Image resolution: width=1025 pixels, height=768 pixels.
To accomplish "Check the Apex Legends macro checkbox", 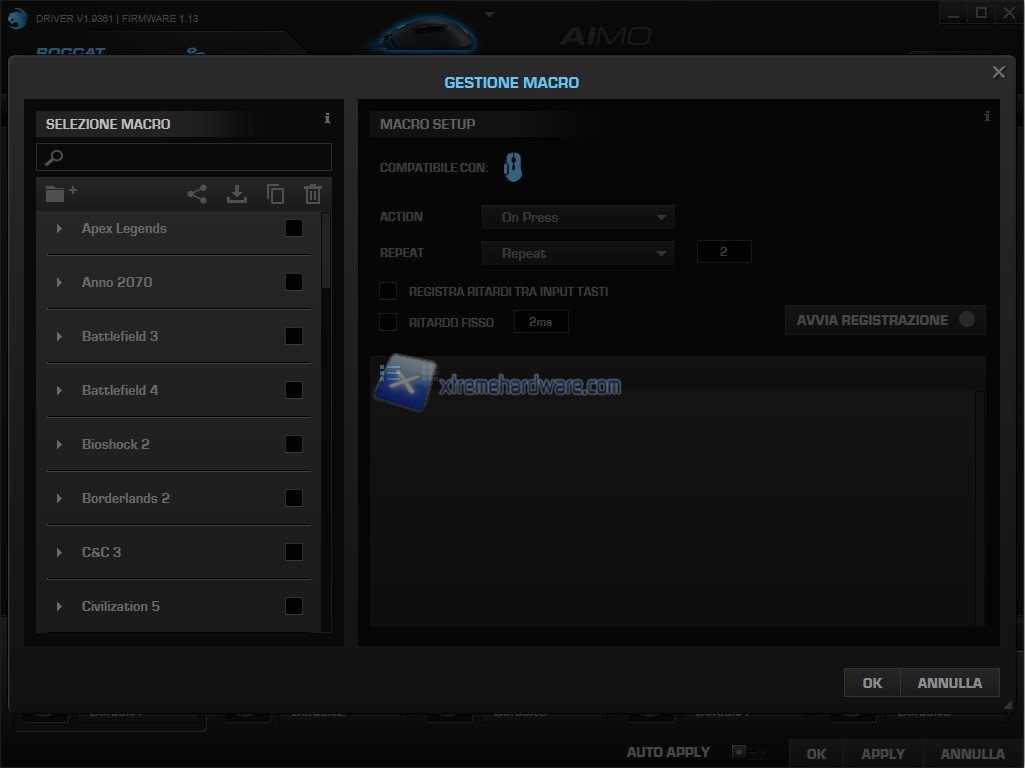I will click(x=294, y=228).
